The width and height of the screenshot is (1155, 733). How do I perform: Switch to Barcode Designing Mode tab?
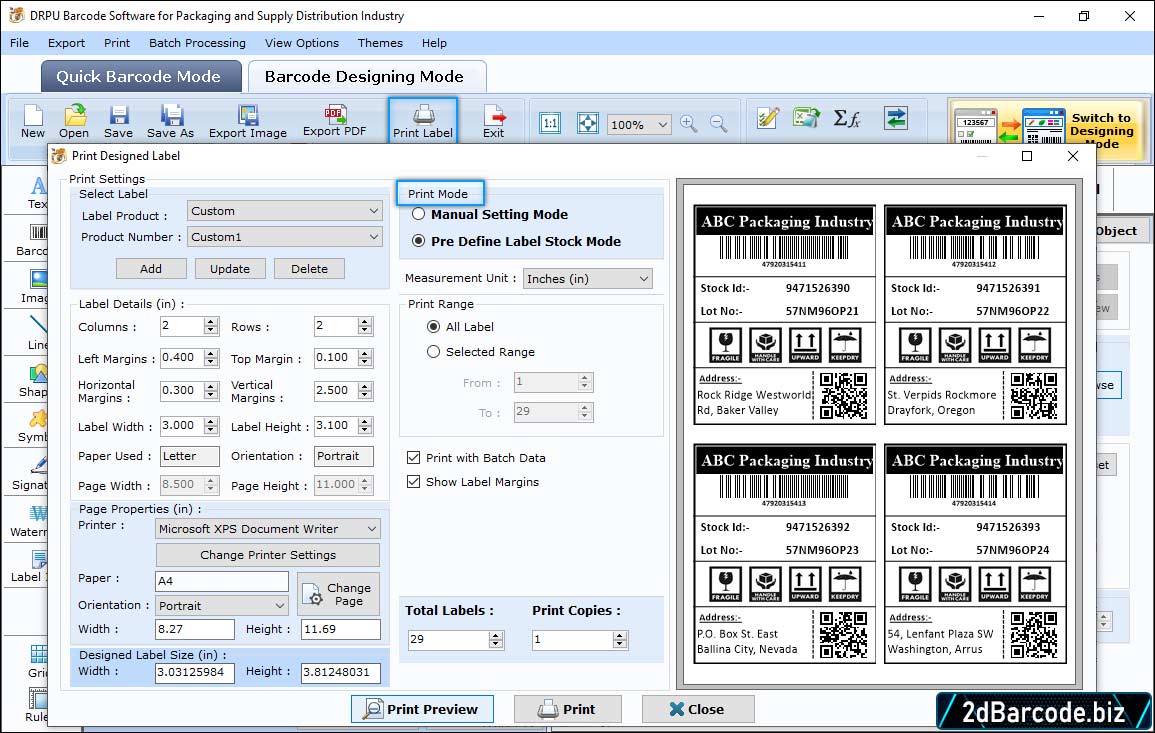click(367, 77)
